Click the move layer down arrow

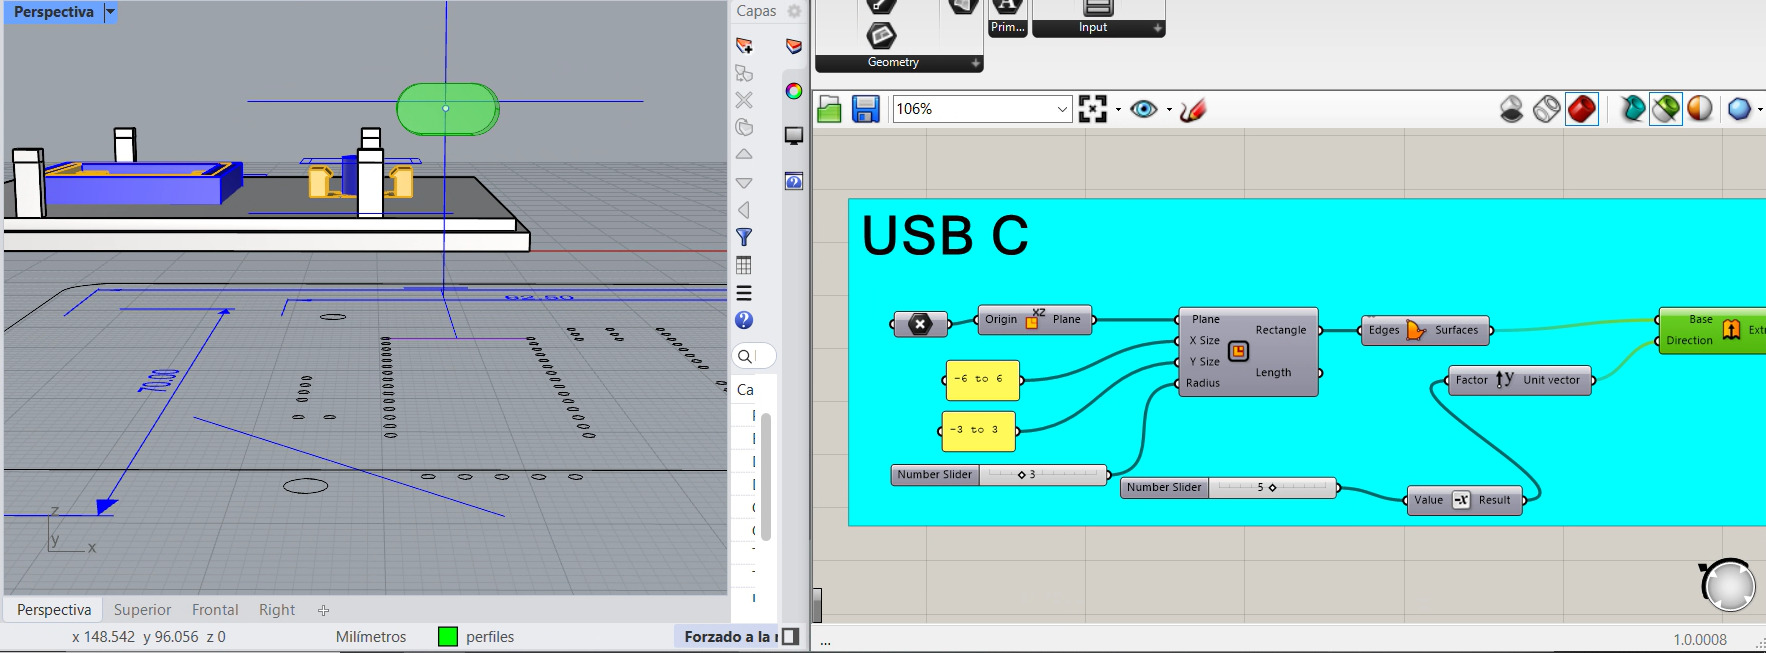tap(744, 183)
